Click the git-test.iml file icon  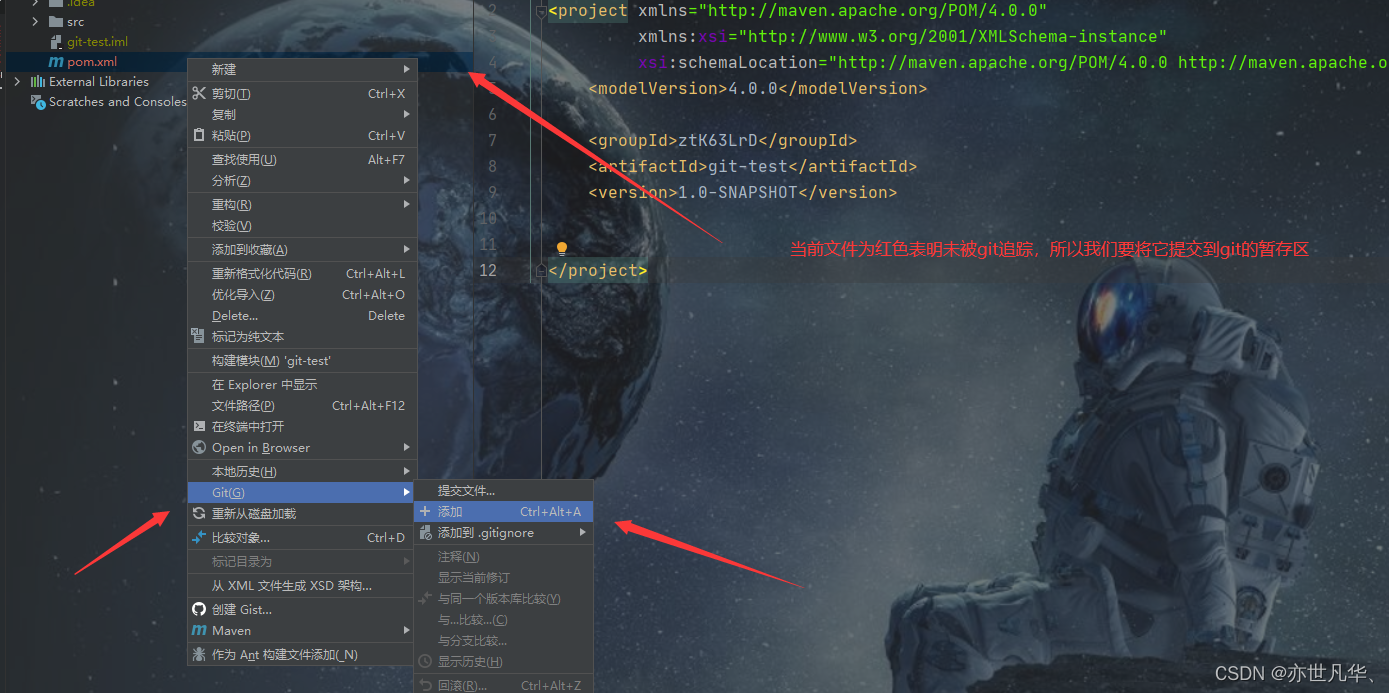(x=56, y=42)
